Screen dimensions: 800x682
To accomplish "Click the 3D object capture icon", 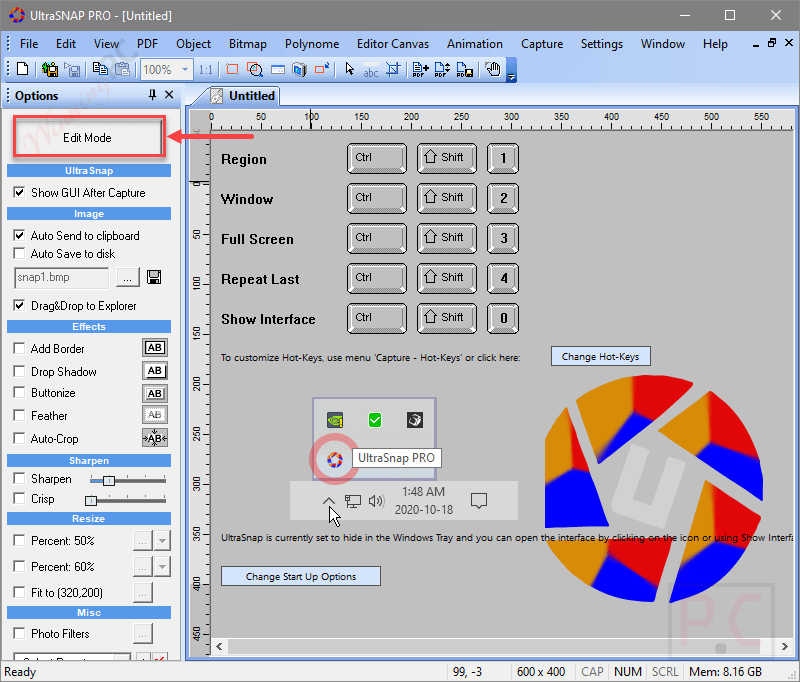I will (x=299, y=69).
